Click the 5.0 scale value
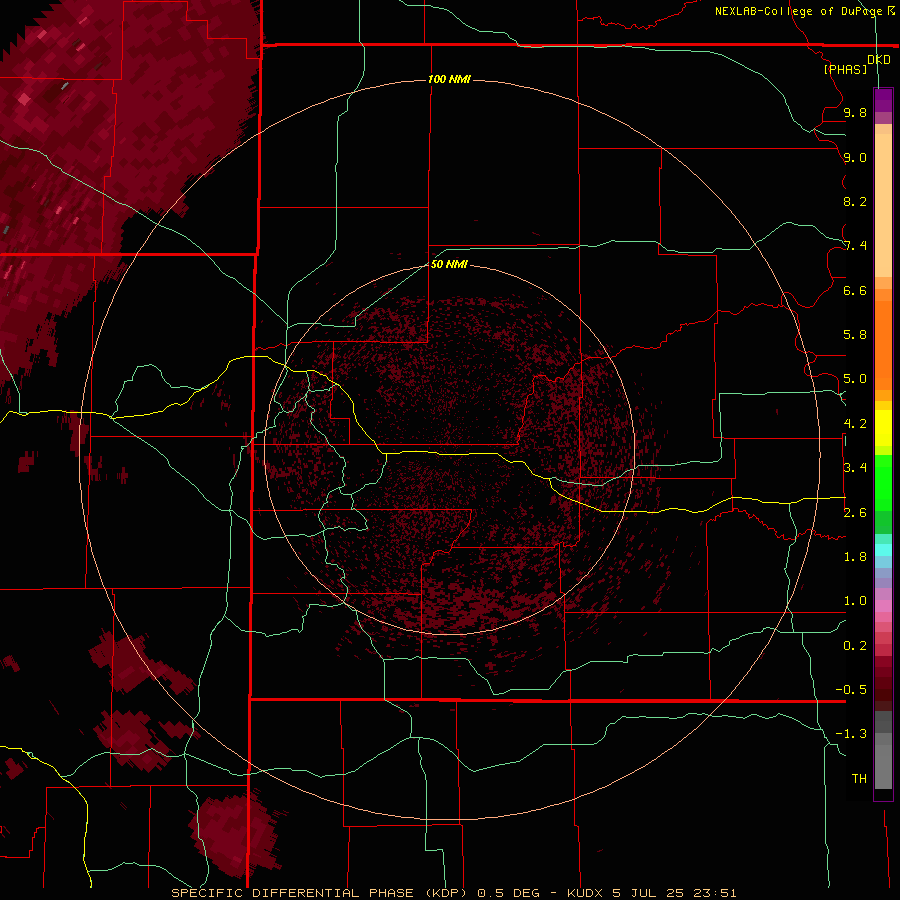This screenshot has width=900, height=900. coord(855,379)
